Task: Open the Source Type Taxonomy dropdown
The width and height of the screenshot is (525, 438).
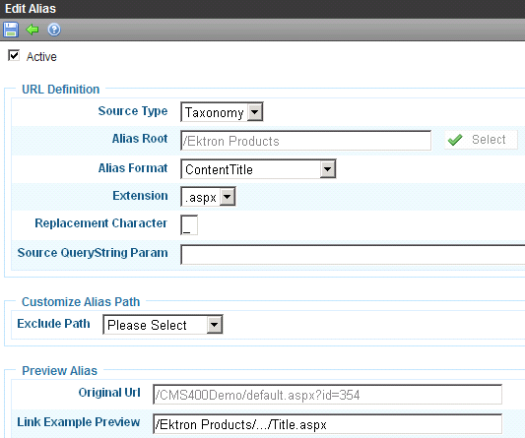Action: [x=222, y=112]
